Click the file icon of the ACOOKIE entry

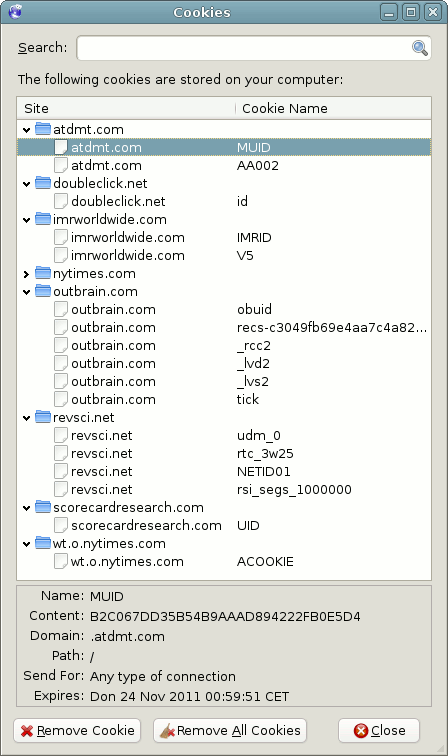61,561
